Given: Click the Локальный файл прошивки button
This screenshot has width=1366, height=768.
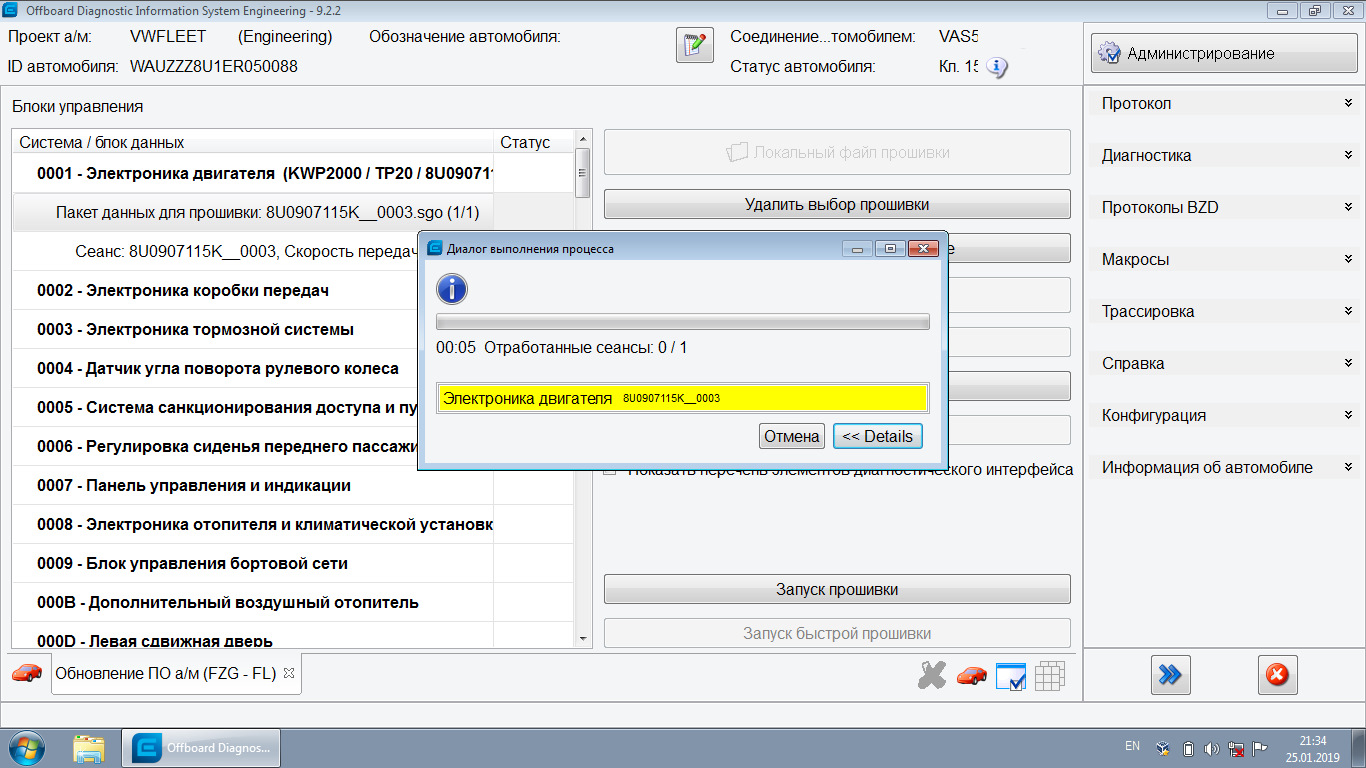Looking at the screenshot, I should (837, 153).
